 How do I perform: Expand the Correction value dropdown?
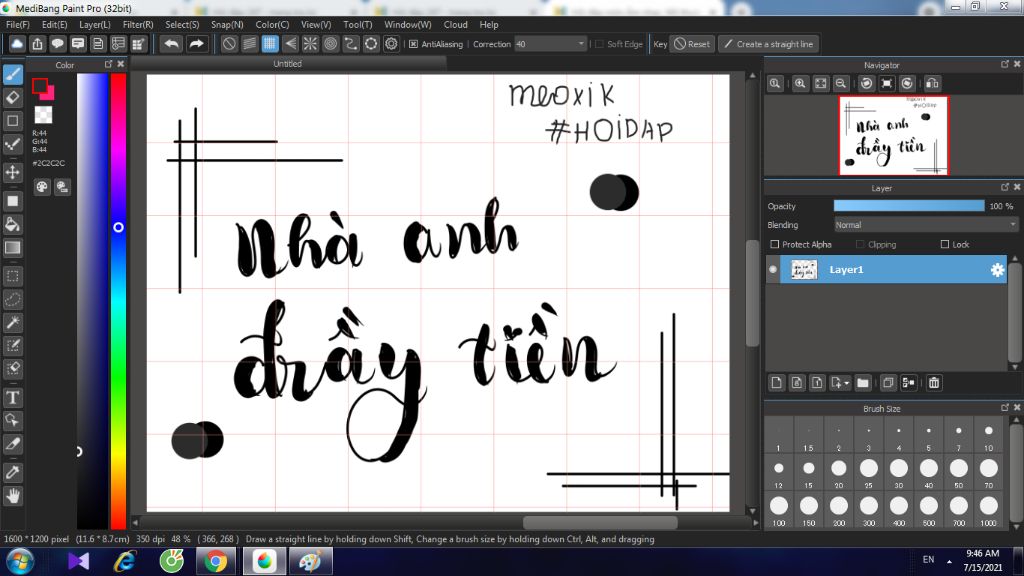581,44
